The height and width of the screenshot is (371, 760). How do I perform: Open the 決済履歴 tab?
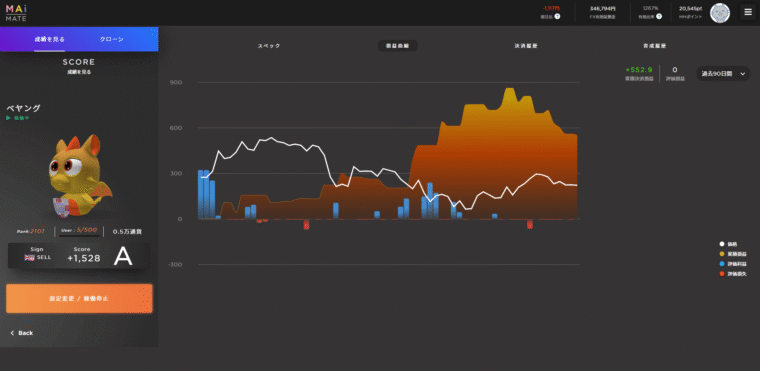pos(526,46)
